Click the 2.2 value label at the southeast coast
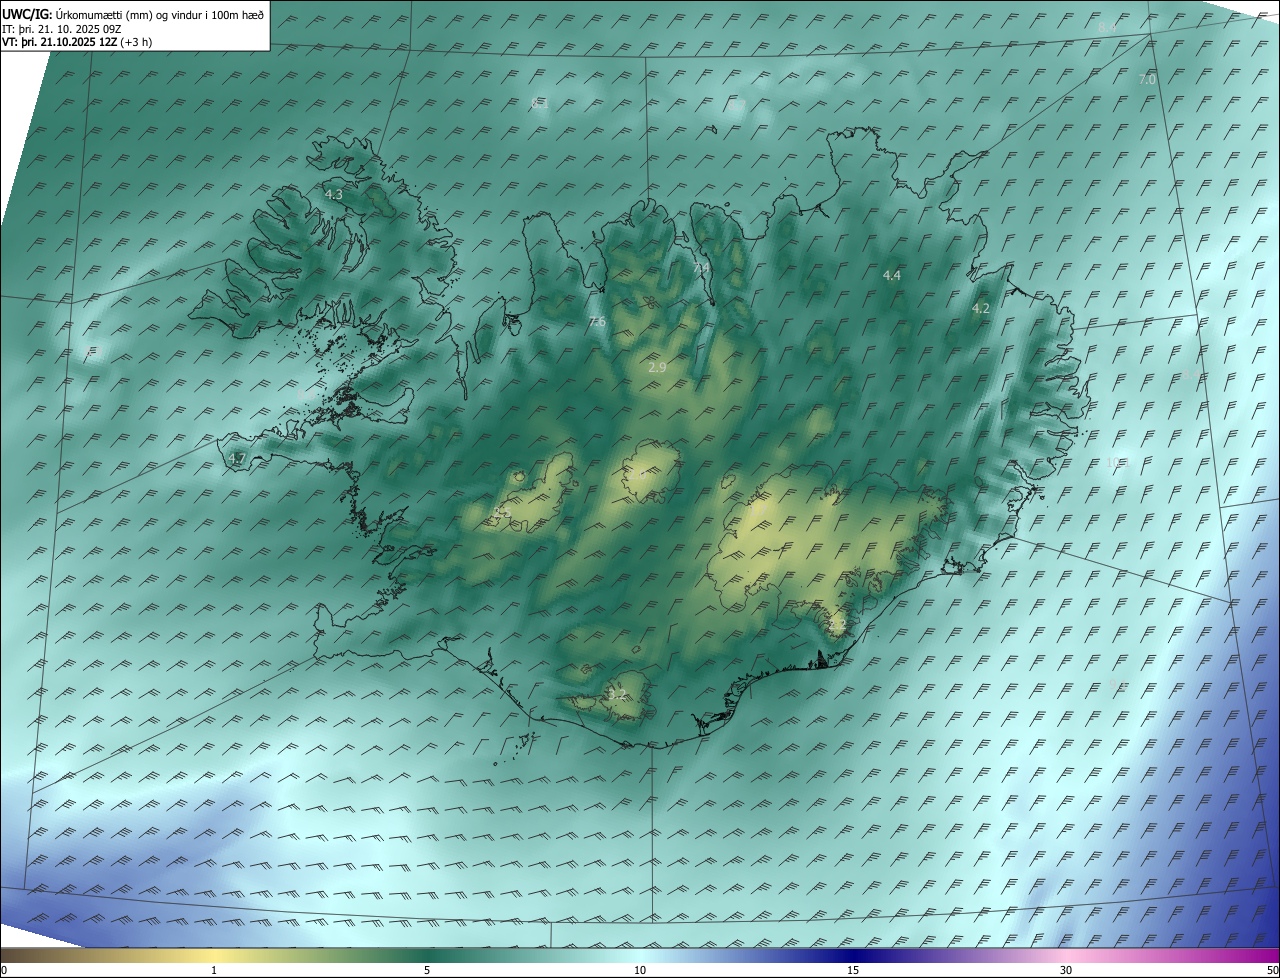1280x978 pixels. (x=838, y=625)
